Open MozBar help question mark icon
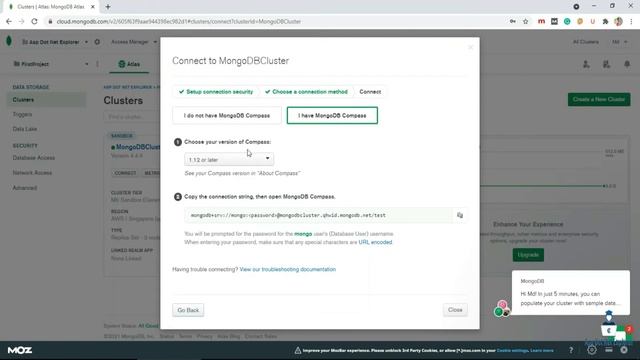Image resolution: width=640 pixels, height=360 pixels. tap(571, 350)
